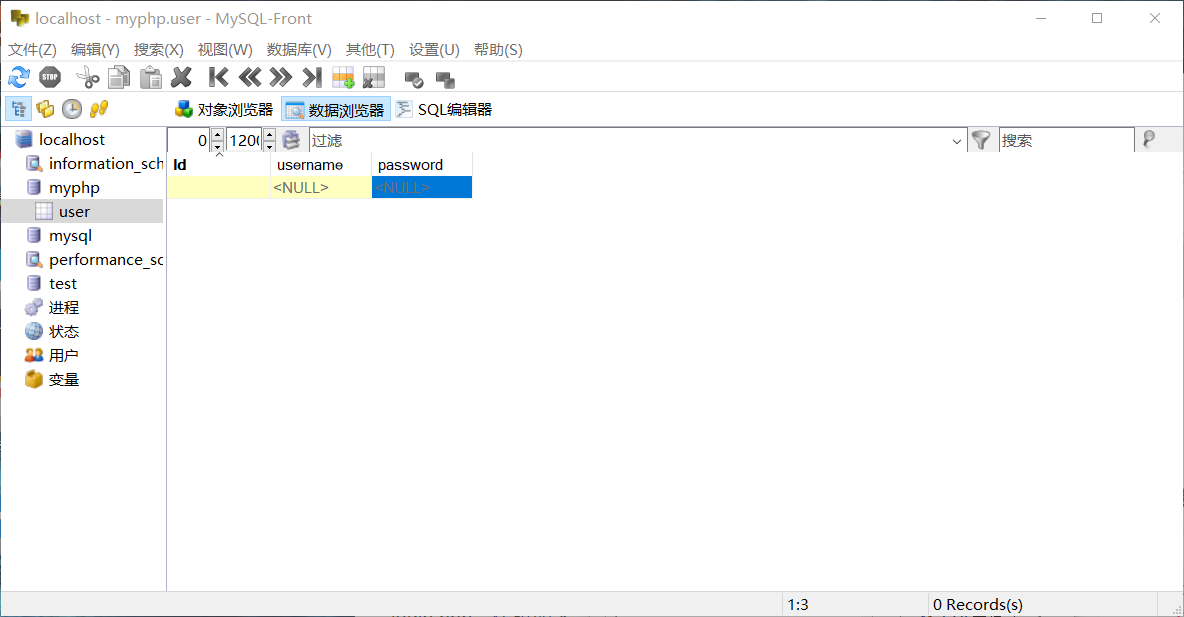Click the Copy icon in the toolbar
1184x617 pixels.
click(119, 77)
